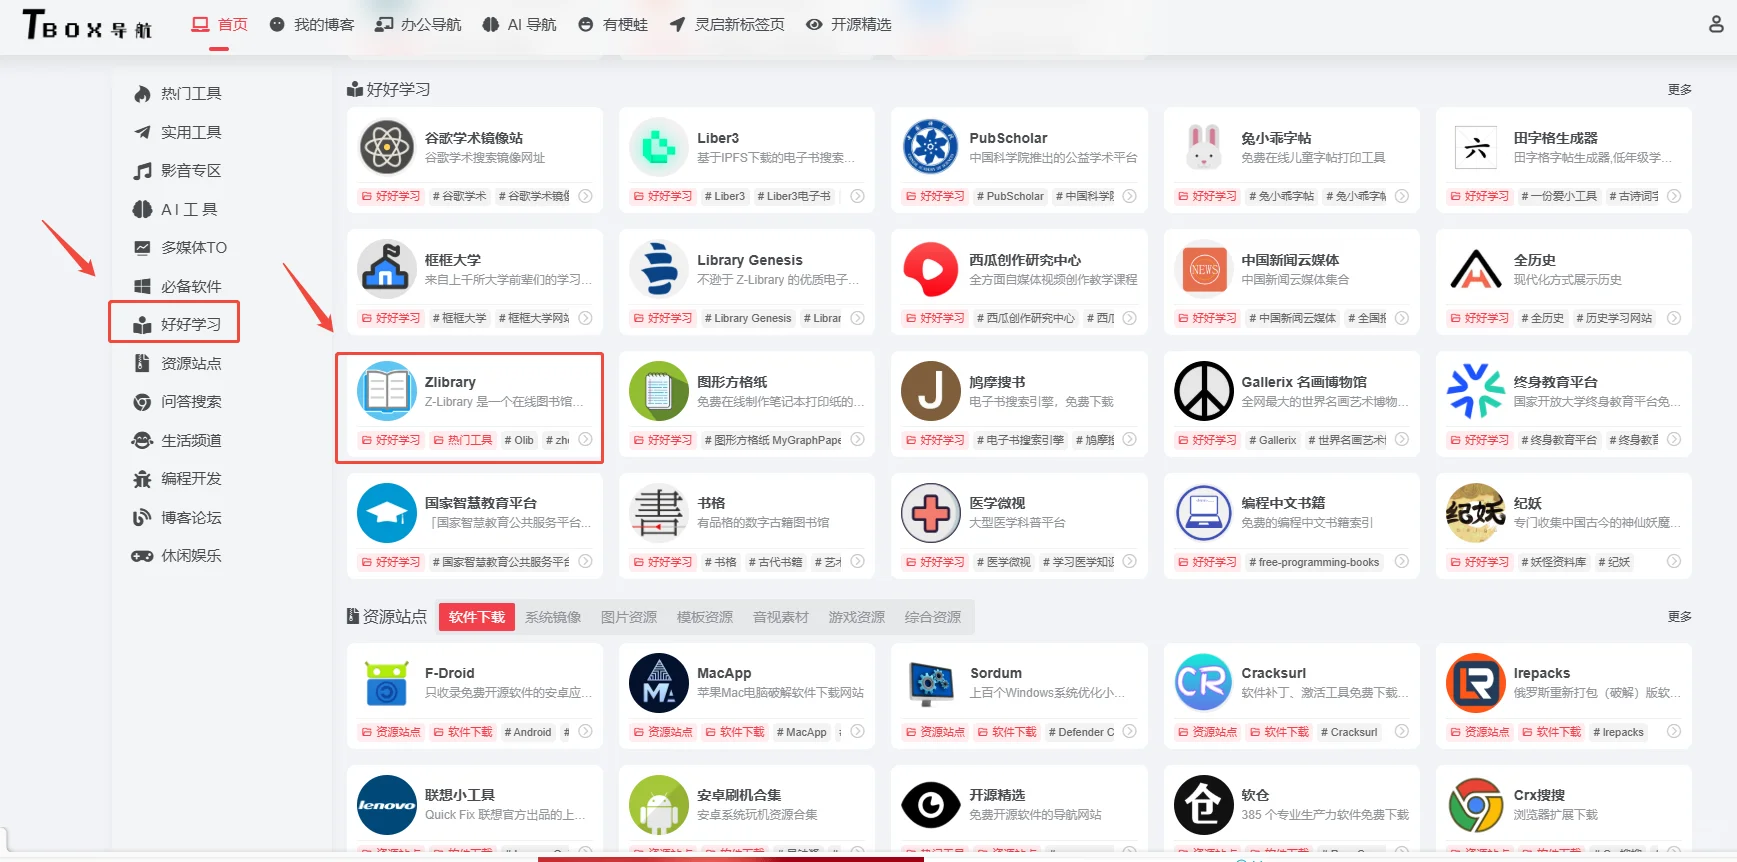This screenshot has height=862, width=1737.
Task: Switch to the 游戏资源 tab
Action: (x=857, y=617)
